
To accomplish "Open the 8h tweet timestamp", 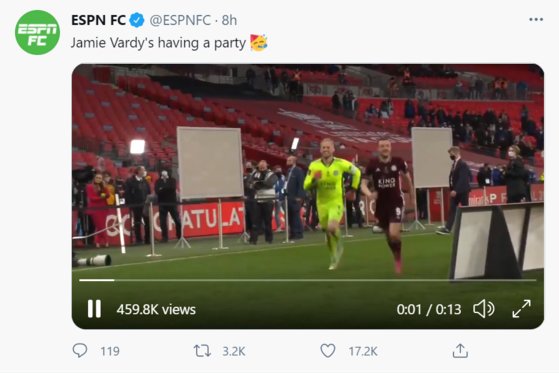I will [x=229, y=20].
